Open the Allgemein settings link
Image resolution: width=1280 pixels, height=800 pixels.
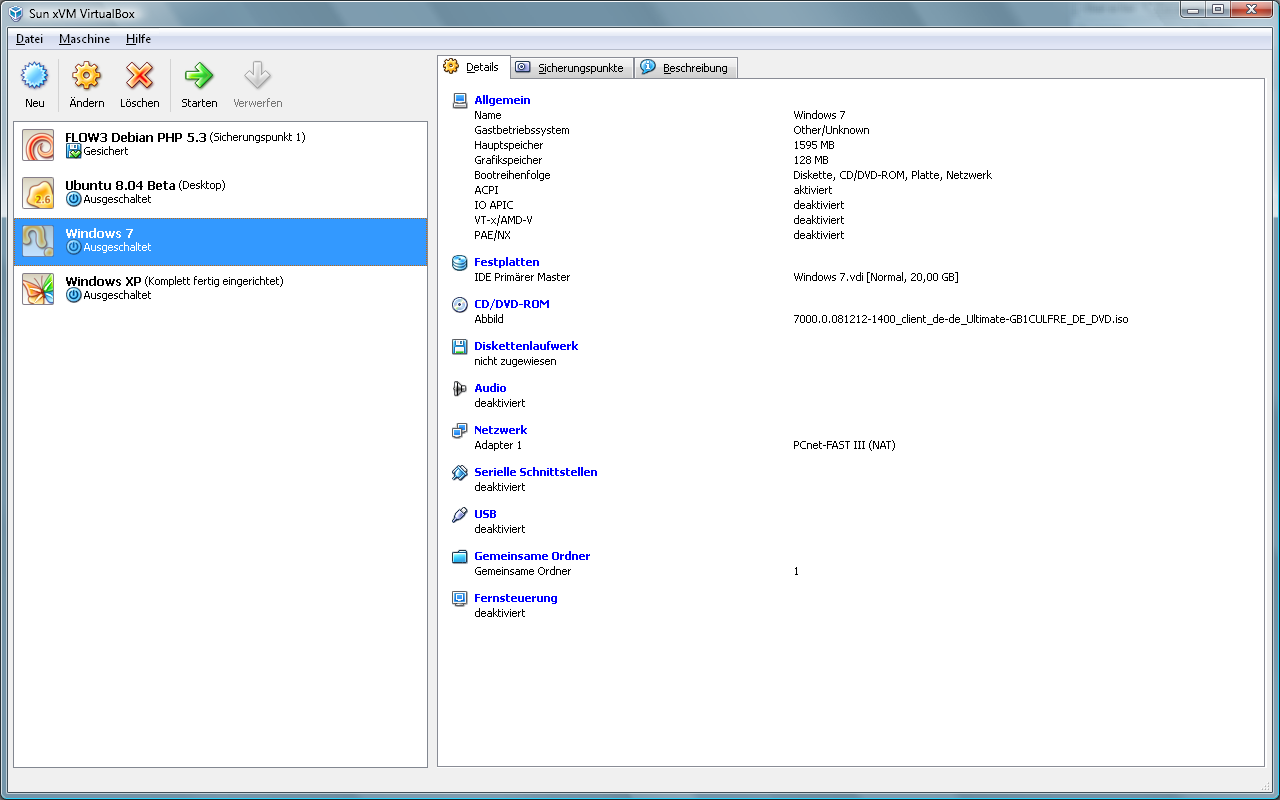(502, 100)
